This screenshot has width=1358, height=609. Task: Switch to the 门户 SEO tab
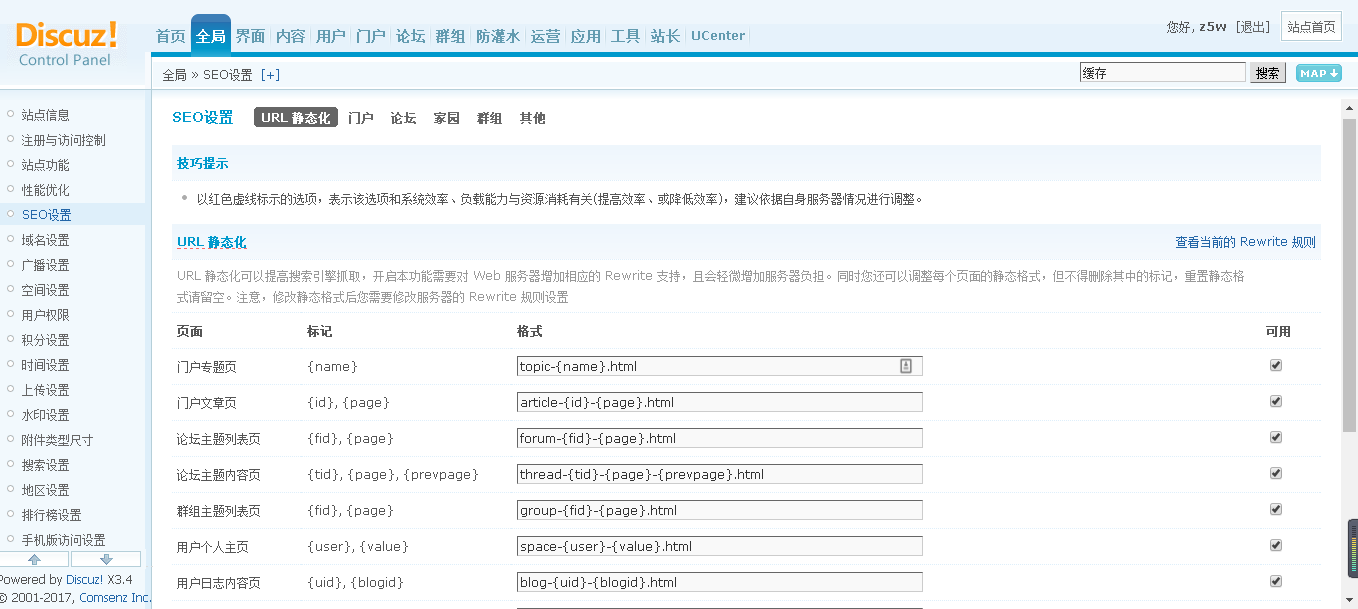(x=360, y=118)
